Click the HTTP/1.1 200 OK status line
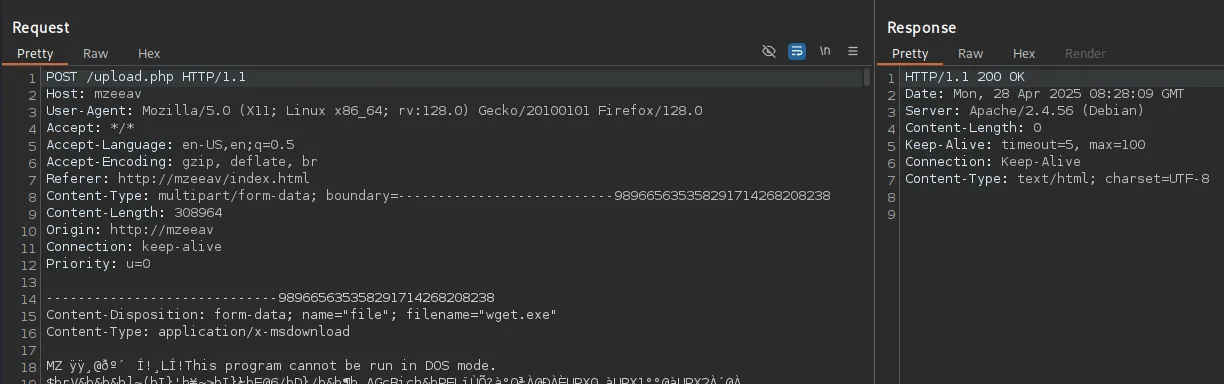 [x=965, y=77]
